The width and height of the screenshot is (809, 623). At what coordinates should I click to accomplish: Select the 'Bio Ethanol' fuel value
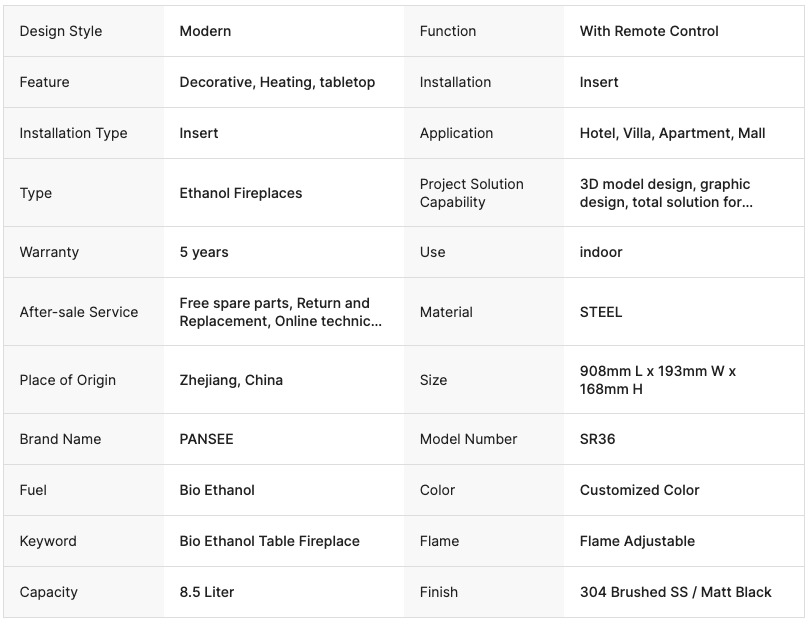217,490
